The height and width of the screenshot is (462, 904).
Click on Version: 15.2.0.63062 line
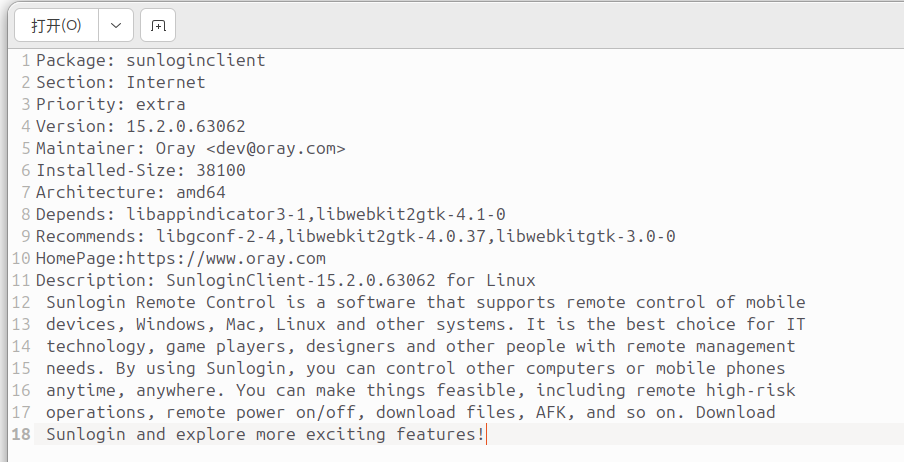[141, 126]
